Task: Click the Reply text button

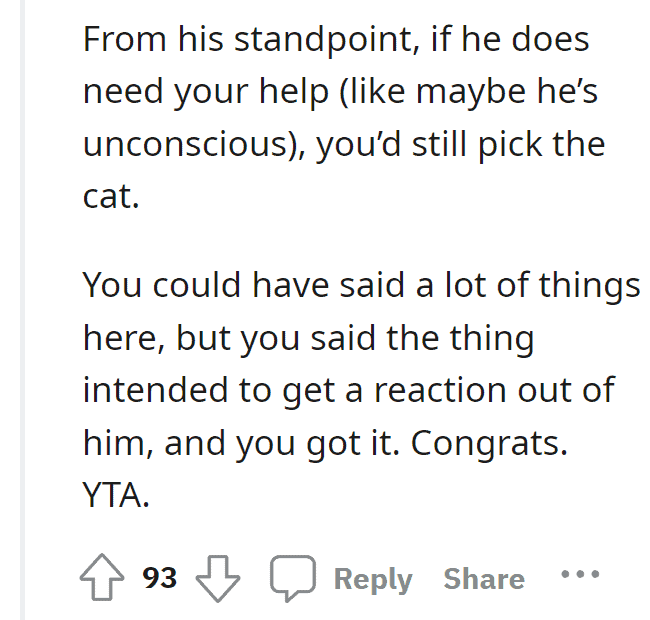Action: click(x=373, y=579)
